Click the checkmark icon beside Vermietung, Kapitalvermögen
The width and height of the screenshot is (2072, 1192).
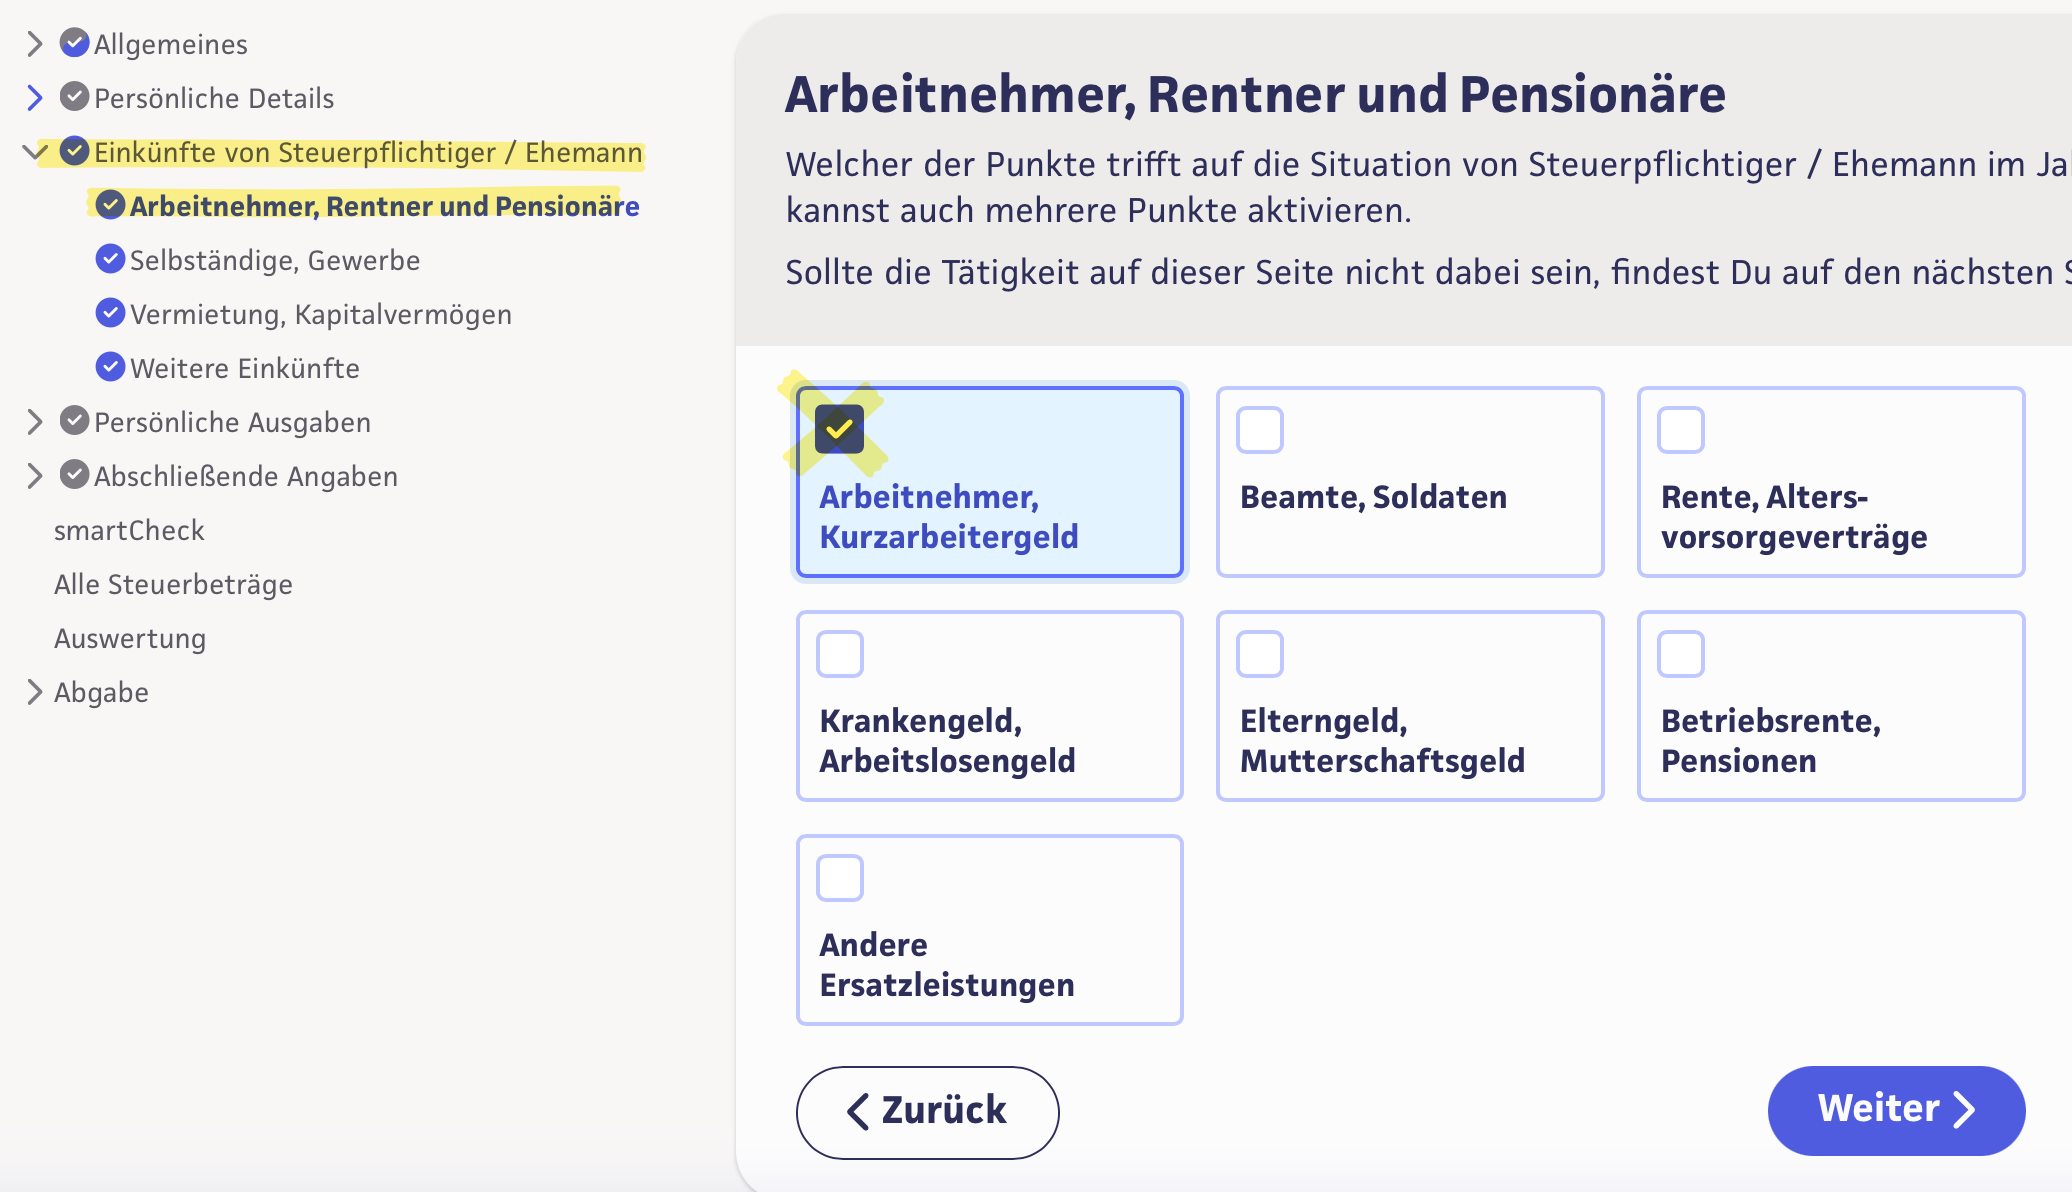click(x=110, y=313)
